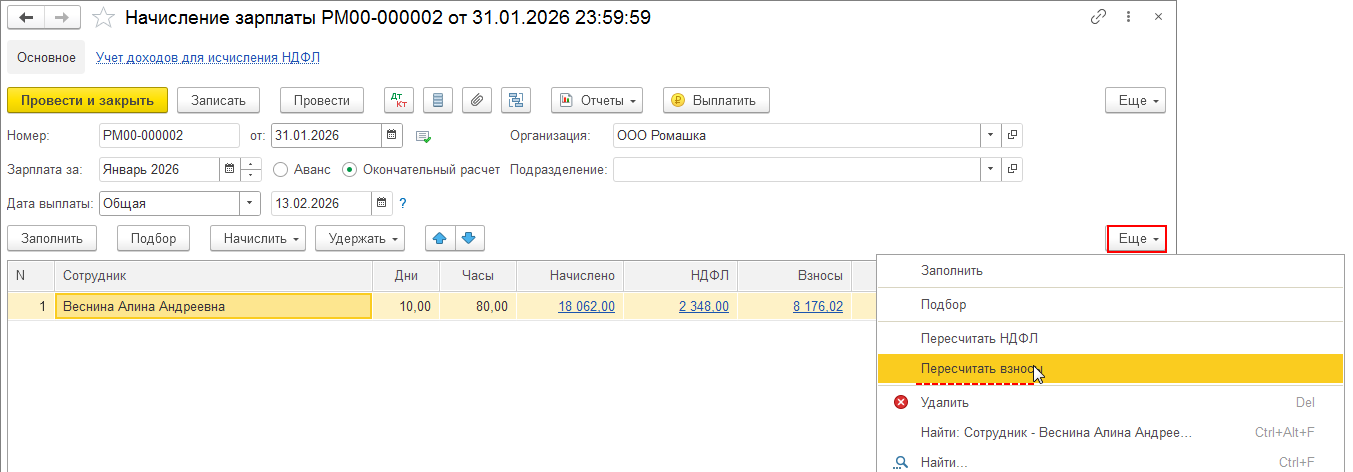The image size is (1353, 472).
Task: Select the Окончательный расчет radio button
Action: pos(350,169)
